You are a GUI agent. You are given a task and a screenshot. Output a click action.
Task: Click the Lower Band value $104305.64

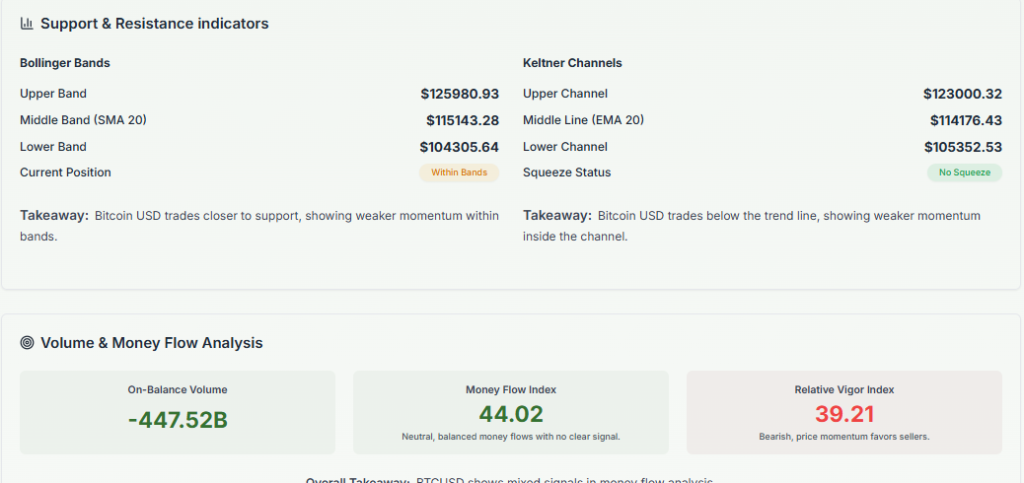459,147
